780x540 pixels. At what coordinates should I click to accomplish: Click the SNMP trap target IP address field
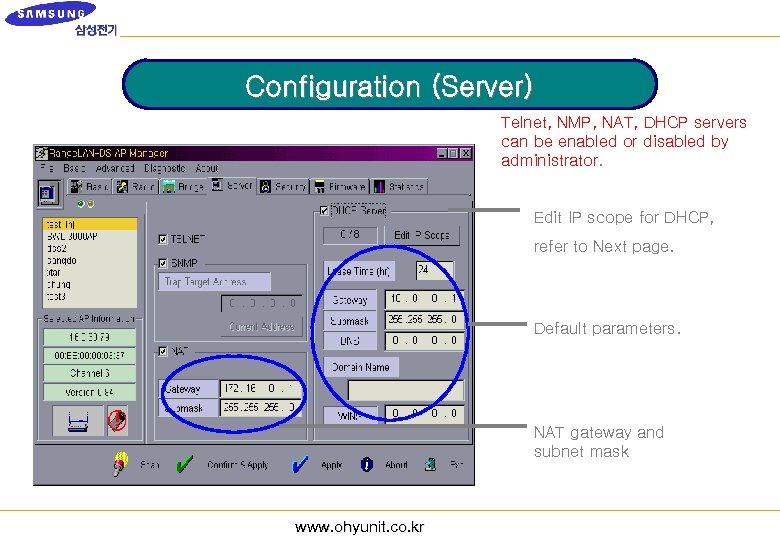262,303
